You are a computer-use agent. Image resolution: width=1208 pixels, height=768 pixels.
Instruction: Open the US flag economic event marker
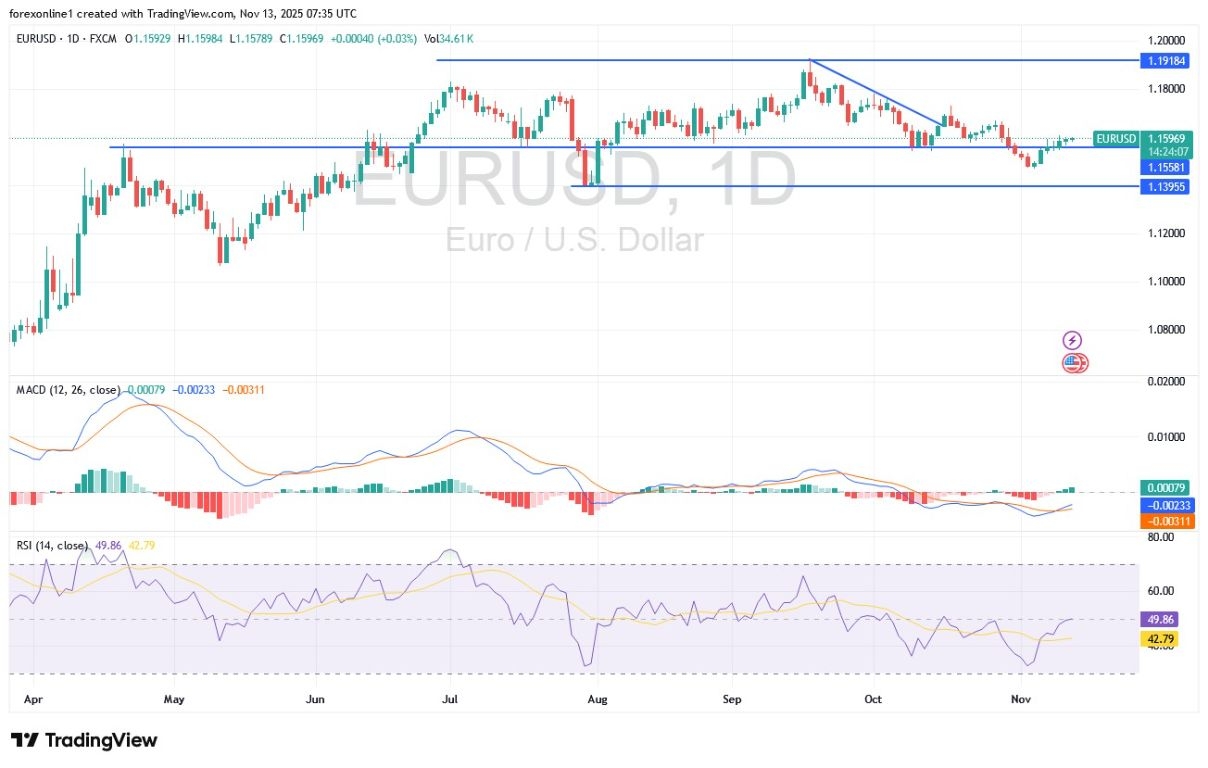(1073, 363)
